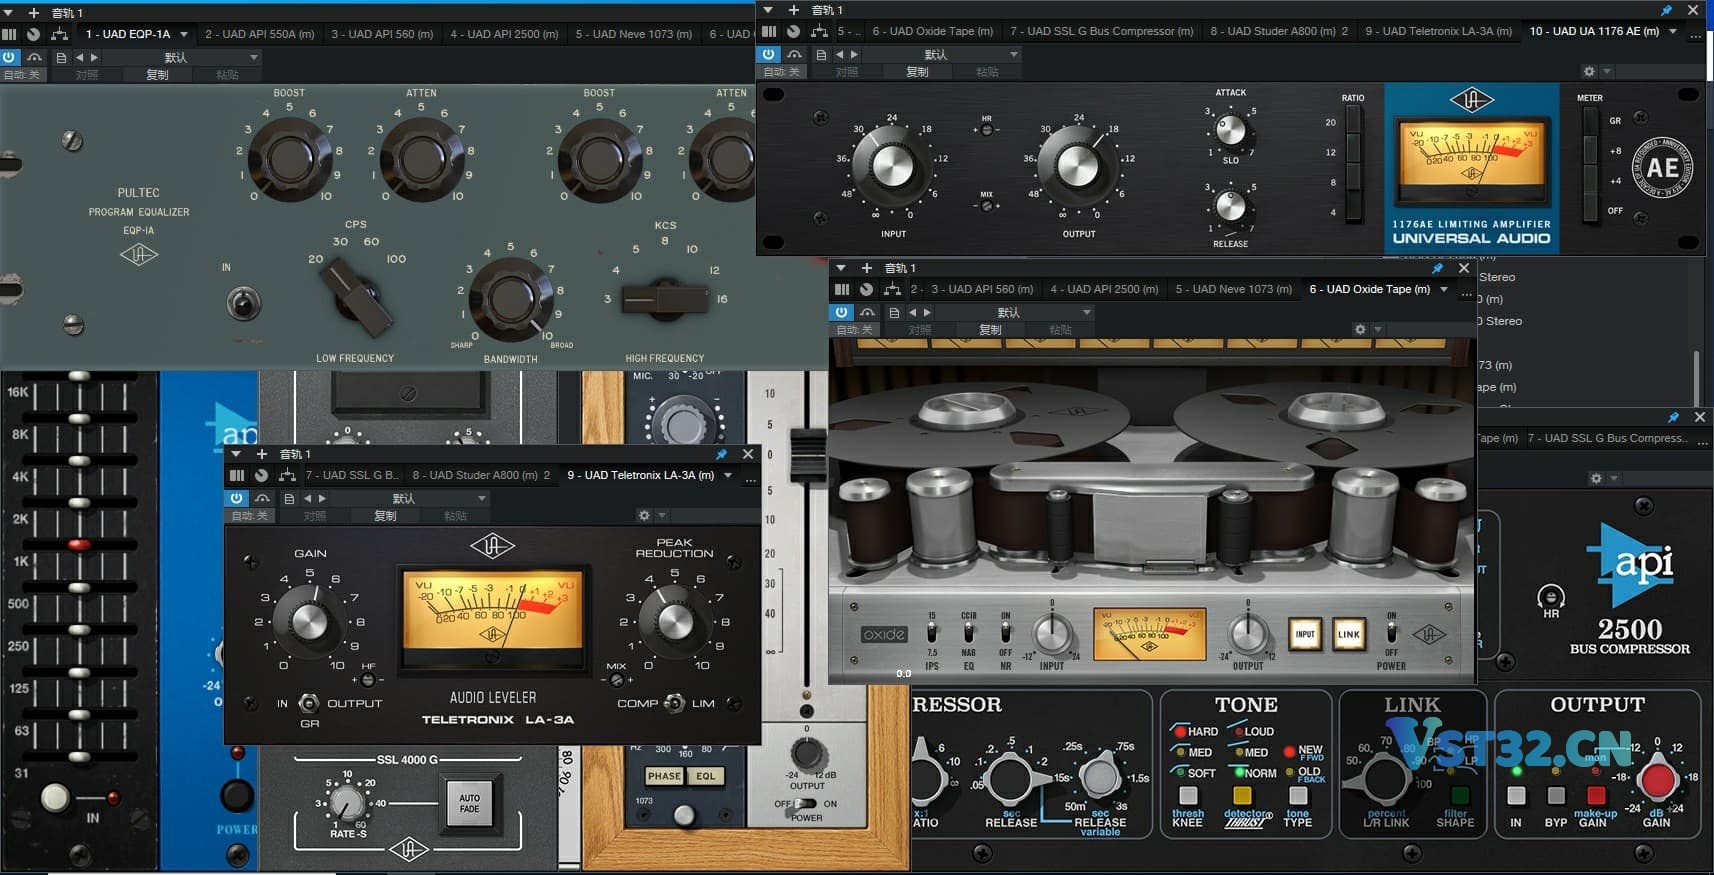The height and width of the screenshot is (875, 1714).
Task: Open preset file icon in Oxide Tape window
Action: pos(894,312)
